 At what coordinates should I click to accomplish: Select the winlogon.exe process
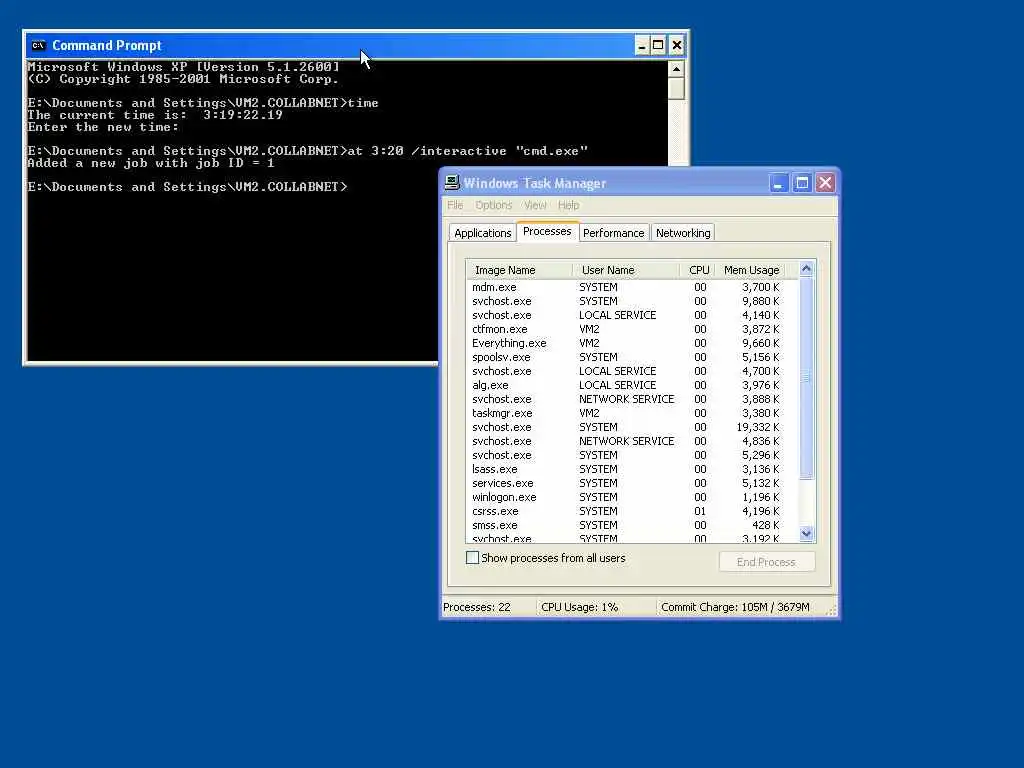[x=632, y=497]
